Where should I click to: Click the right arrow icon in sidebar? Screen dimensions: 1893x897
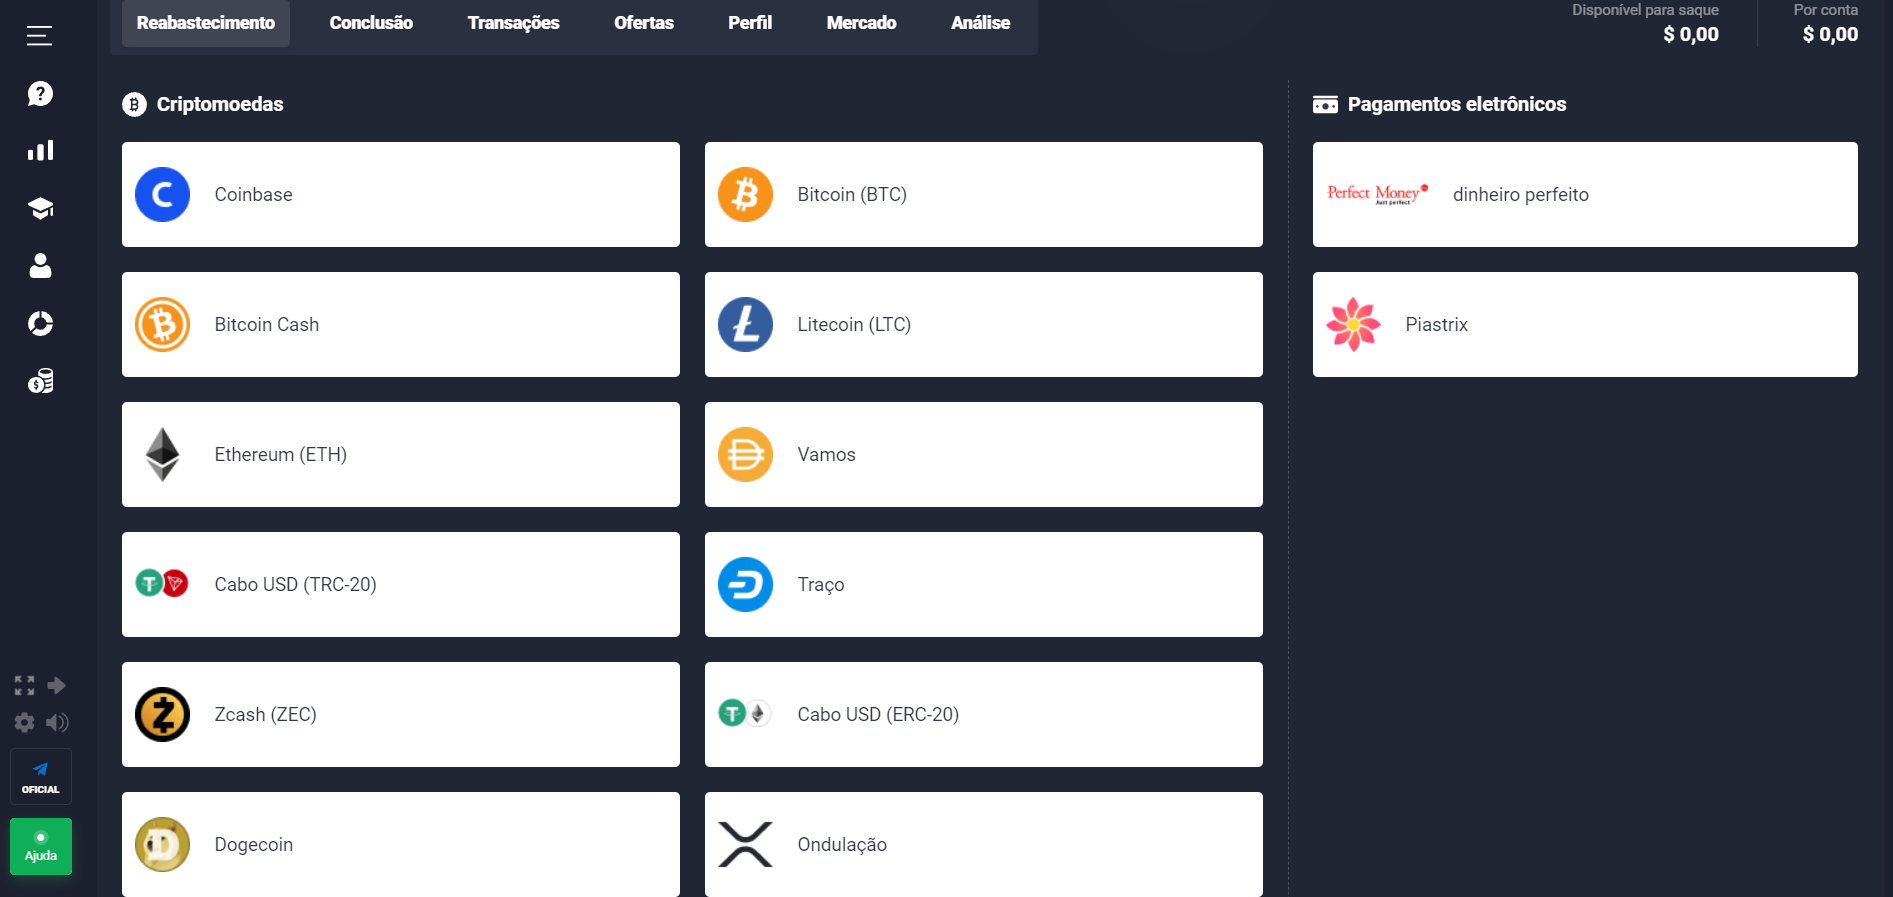(x=57, y=685)
